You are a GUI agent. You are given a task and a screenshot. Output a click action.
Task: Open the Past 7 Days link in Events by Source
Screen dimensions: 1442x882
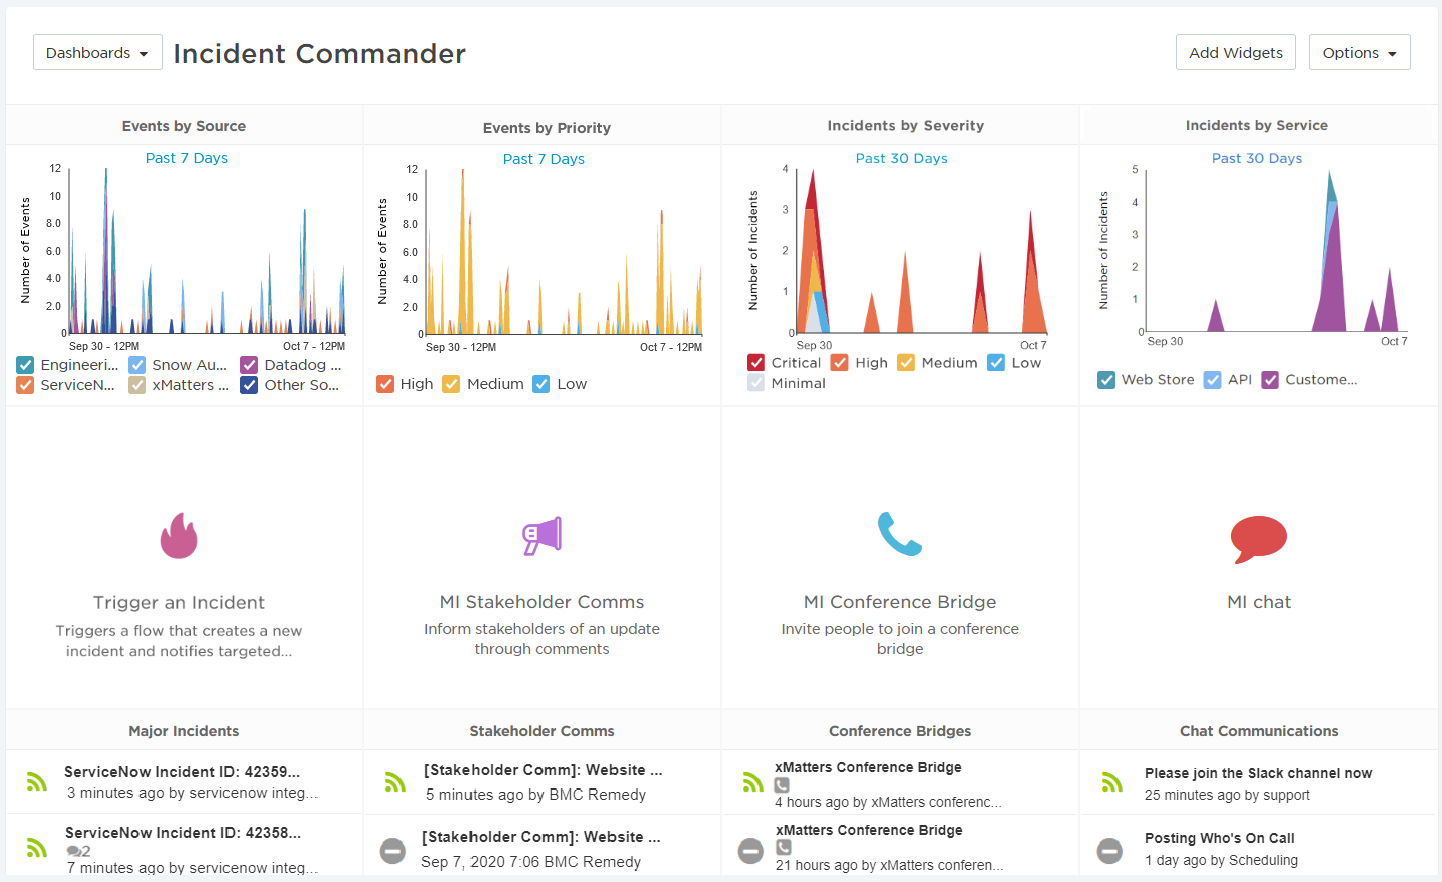tap(186, 158)
